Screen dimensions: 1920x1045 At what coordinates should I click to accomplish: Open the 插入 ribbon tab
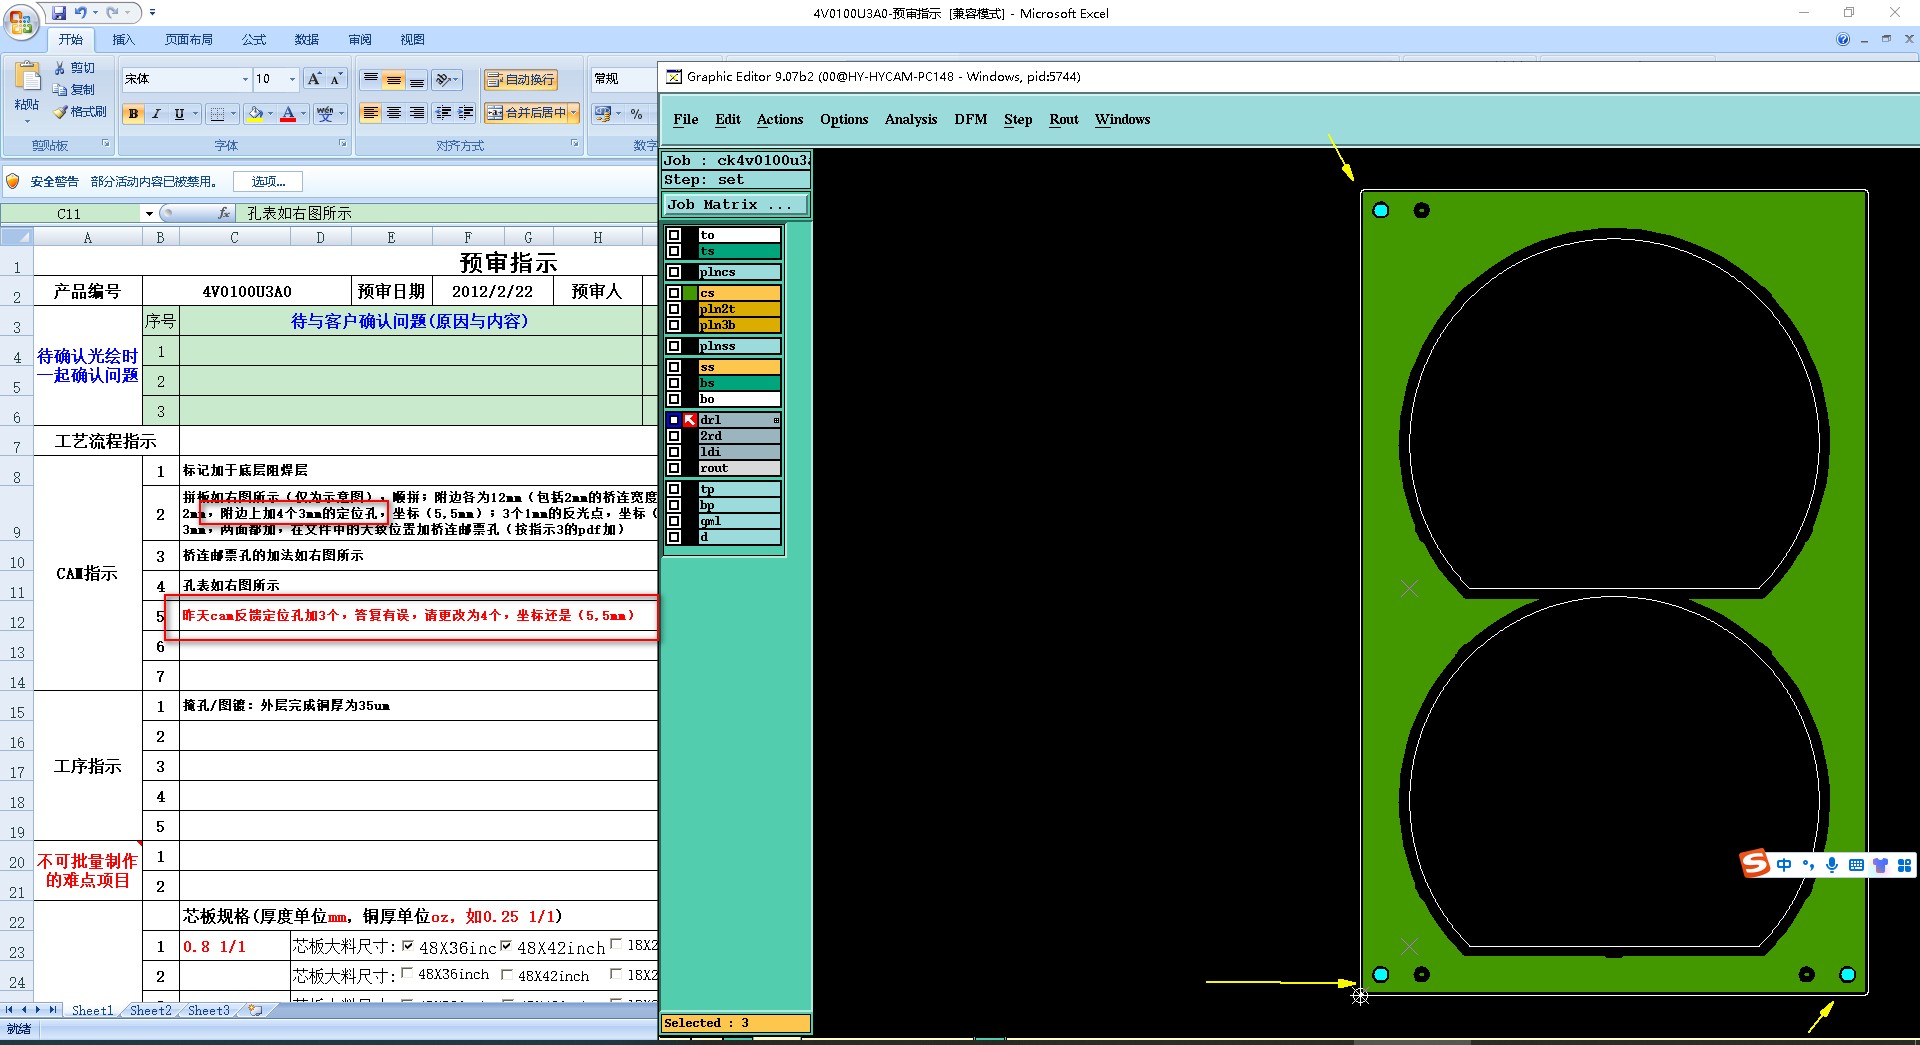coord(123,40)
